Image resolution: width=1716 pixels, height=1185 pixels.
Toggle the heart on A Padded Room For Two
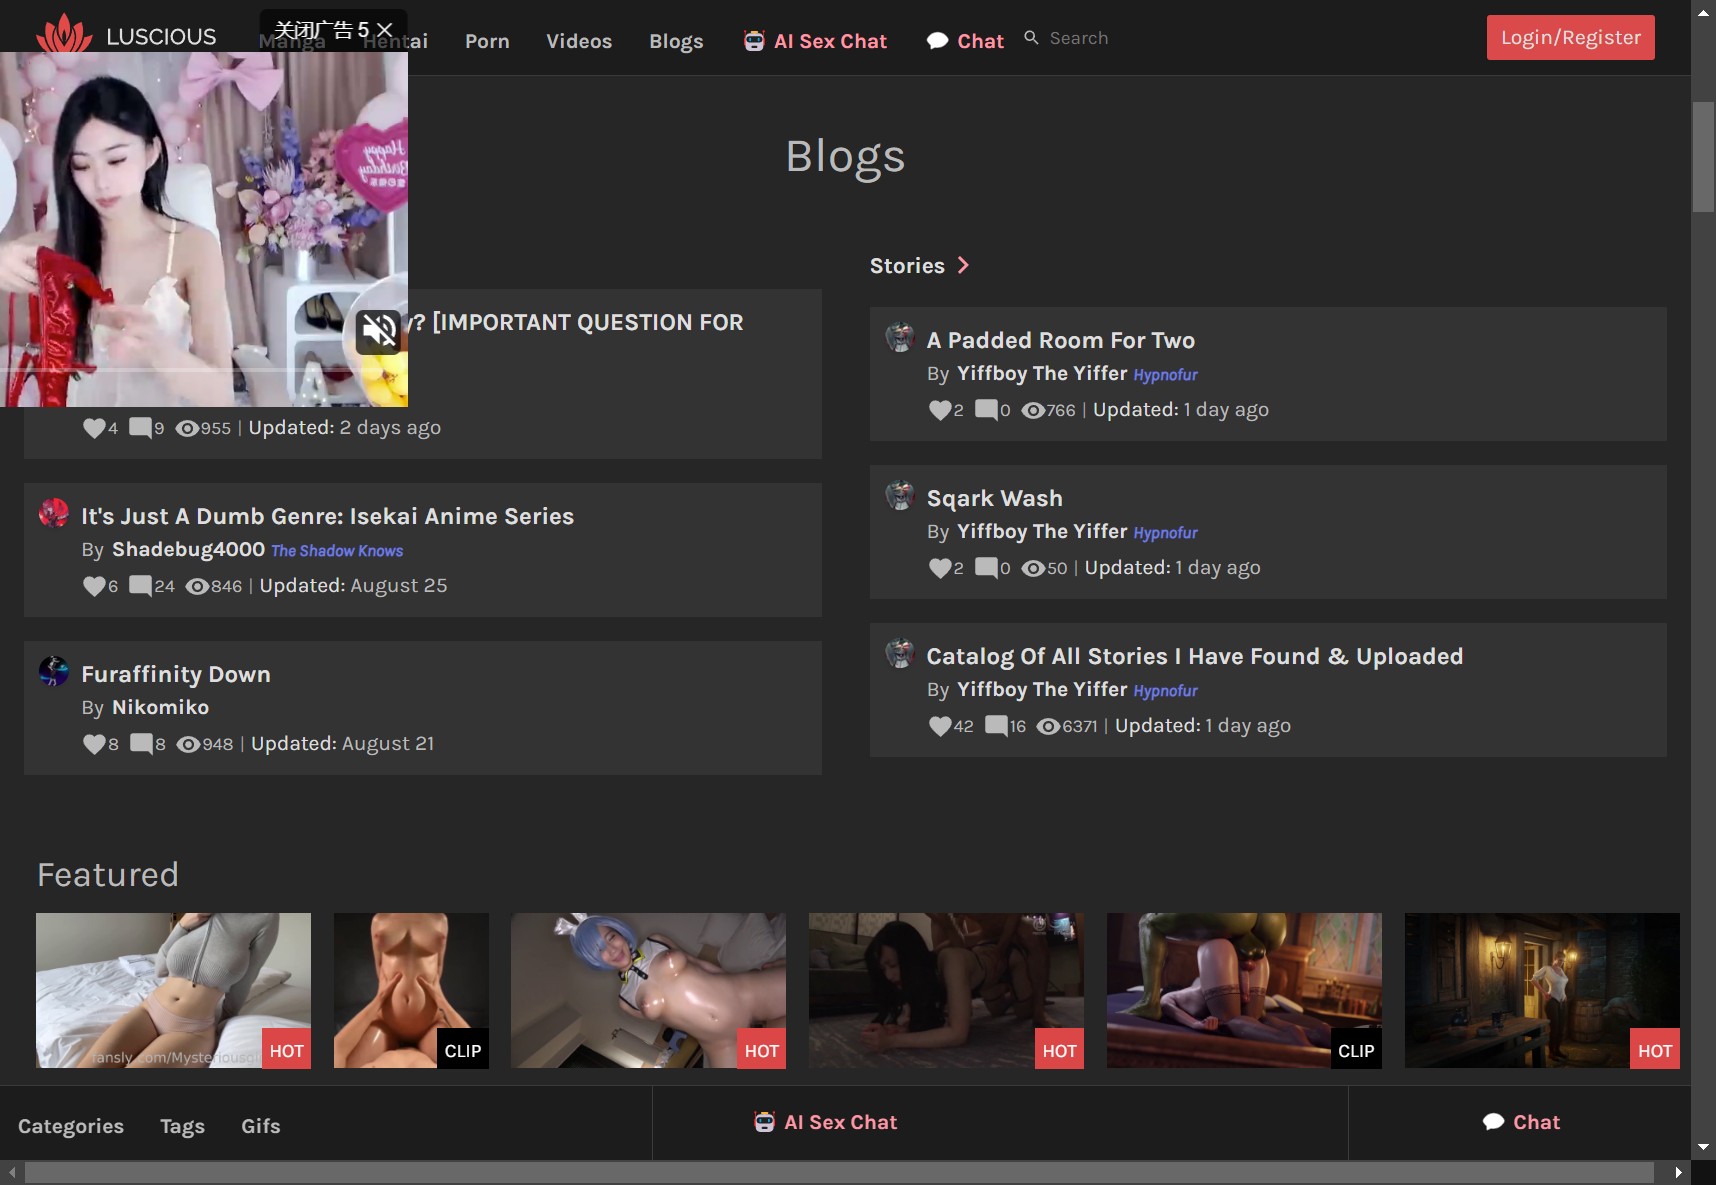click(940, 410)
